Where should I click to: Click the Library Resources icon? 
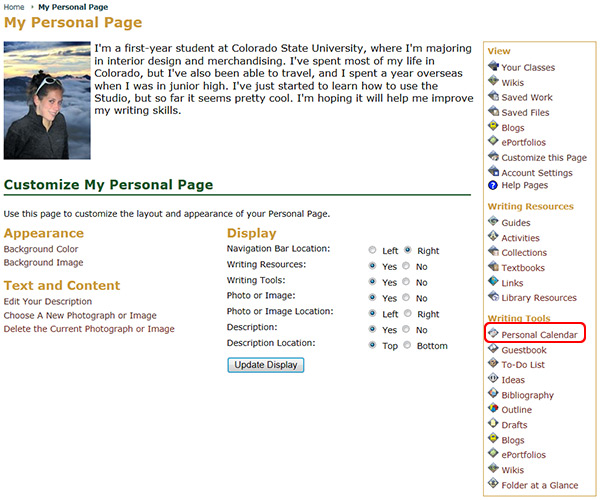(x=492, y=297)
